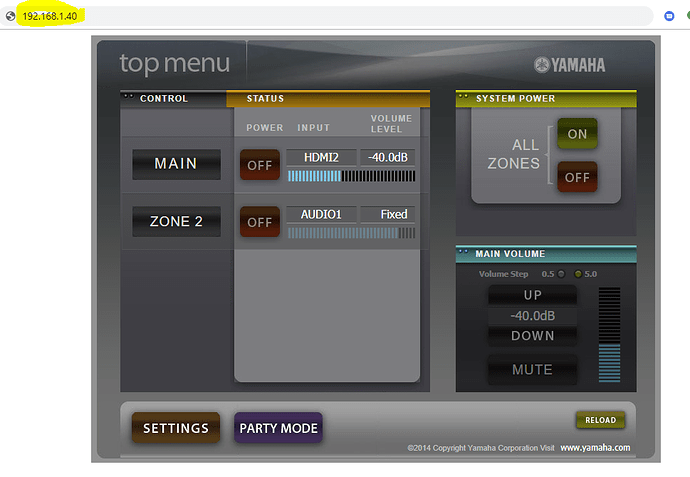
Task: Click the CONTROL header tab
Action: [173, 99]
